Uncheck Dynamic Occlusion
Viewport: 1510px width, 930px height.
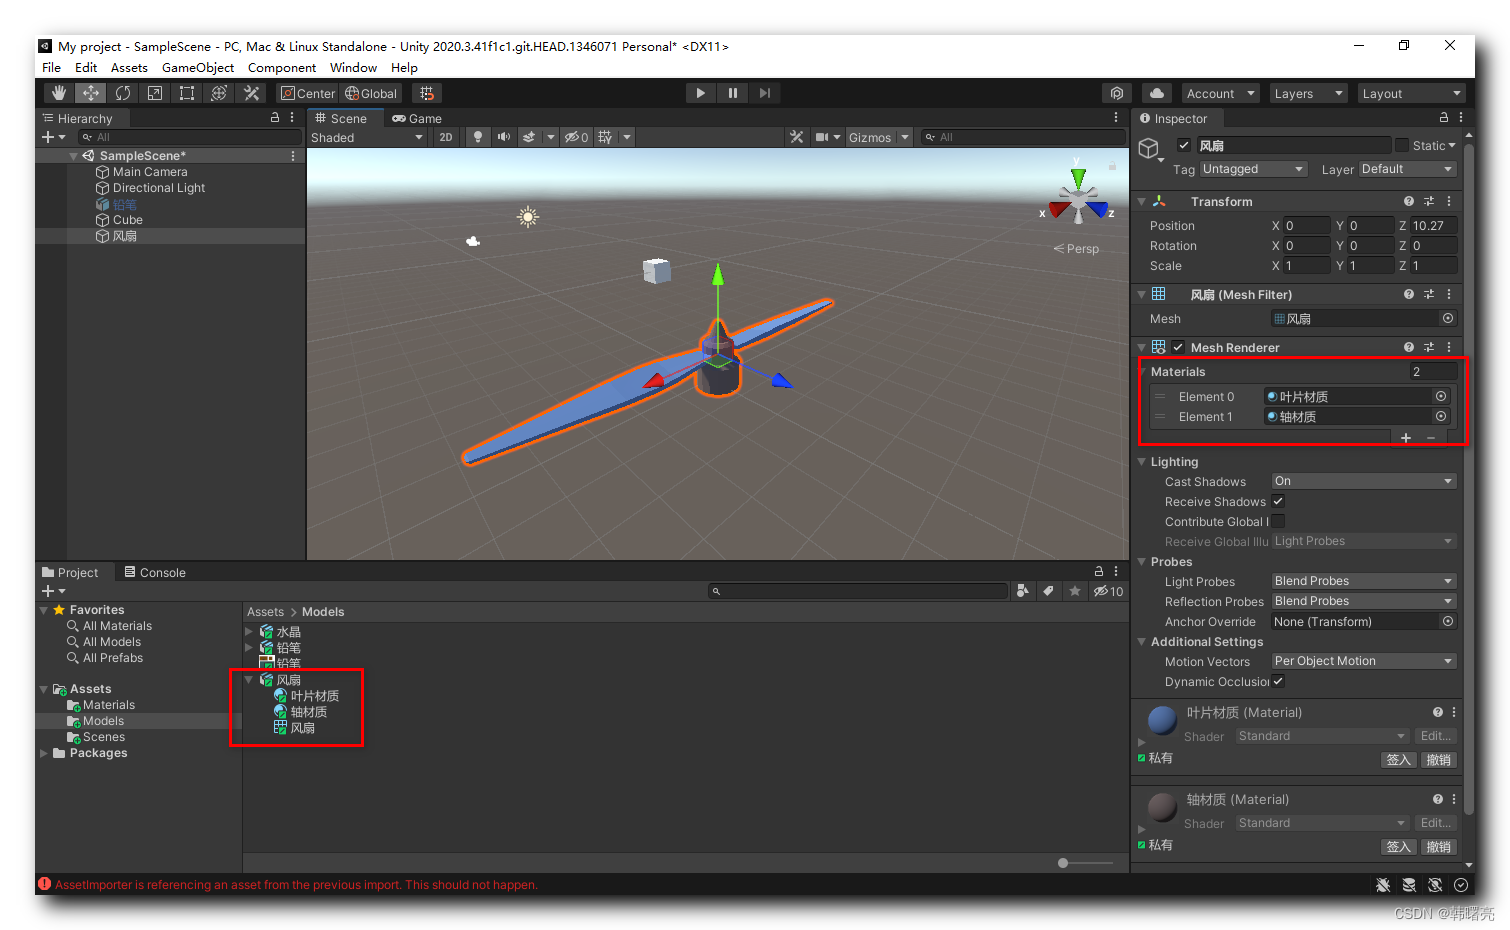[x=1278, y=681]
